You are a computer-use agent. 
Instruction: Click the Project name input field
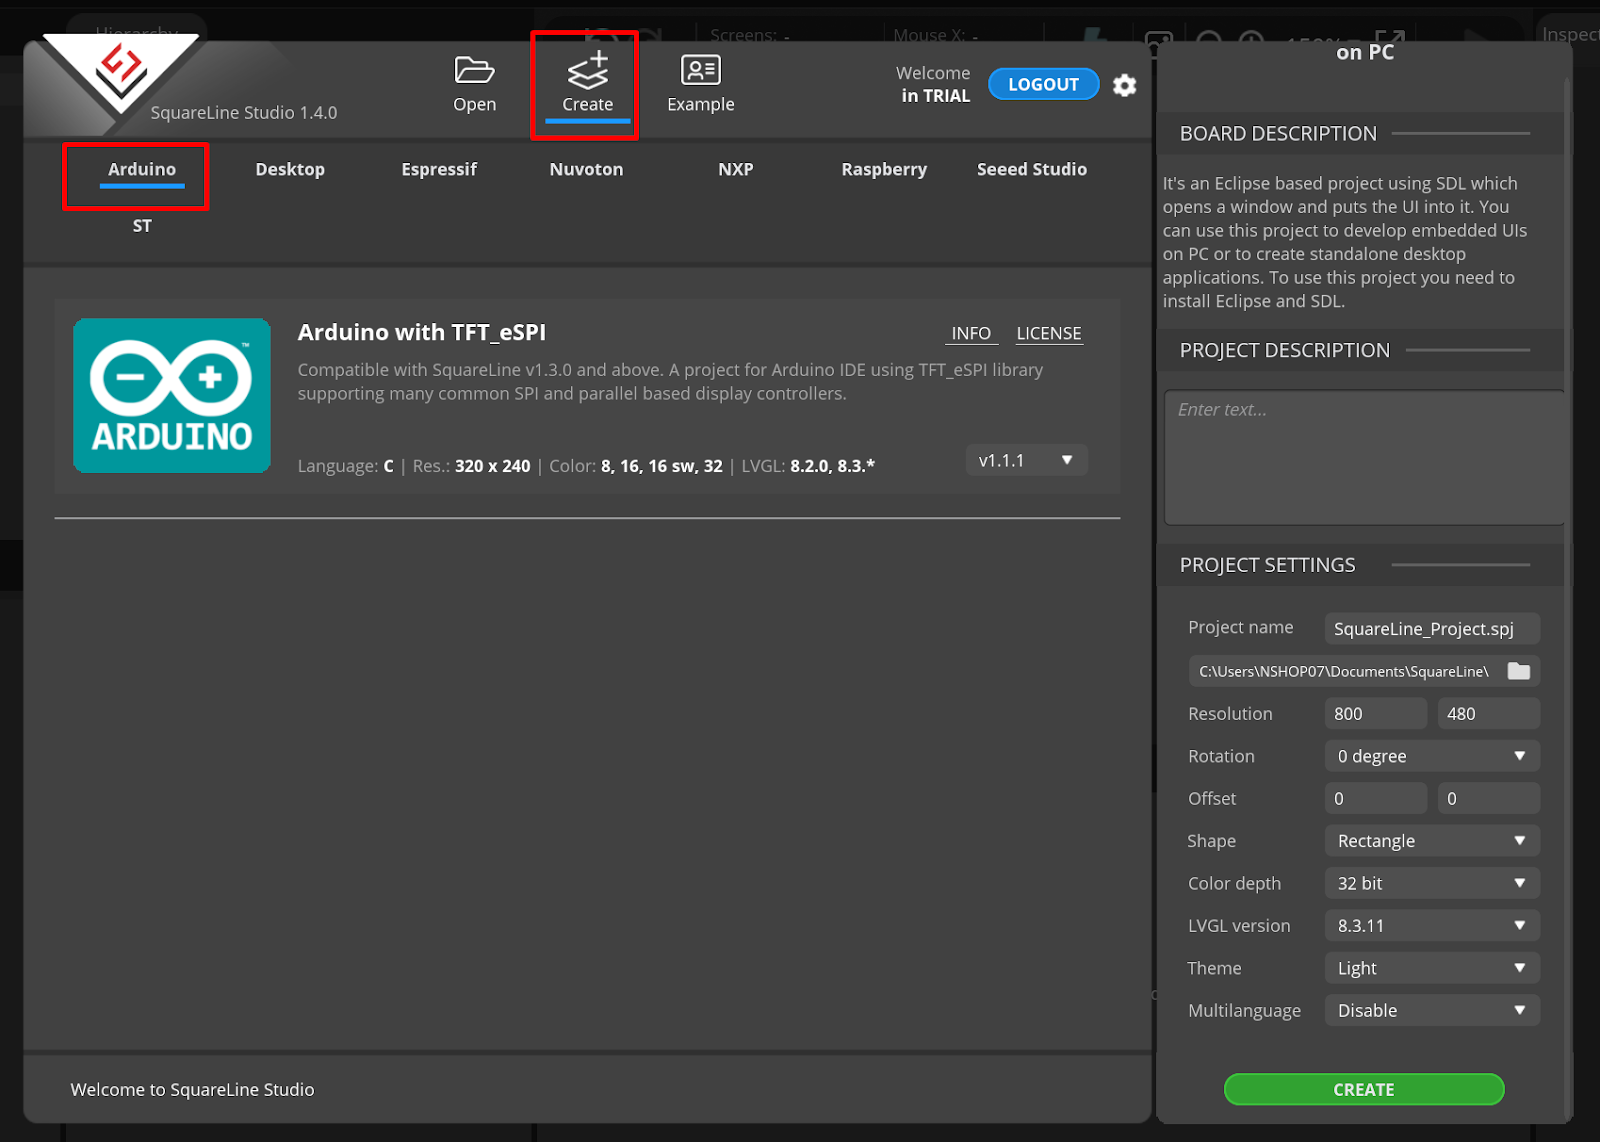1432,628
